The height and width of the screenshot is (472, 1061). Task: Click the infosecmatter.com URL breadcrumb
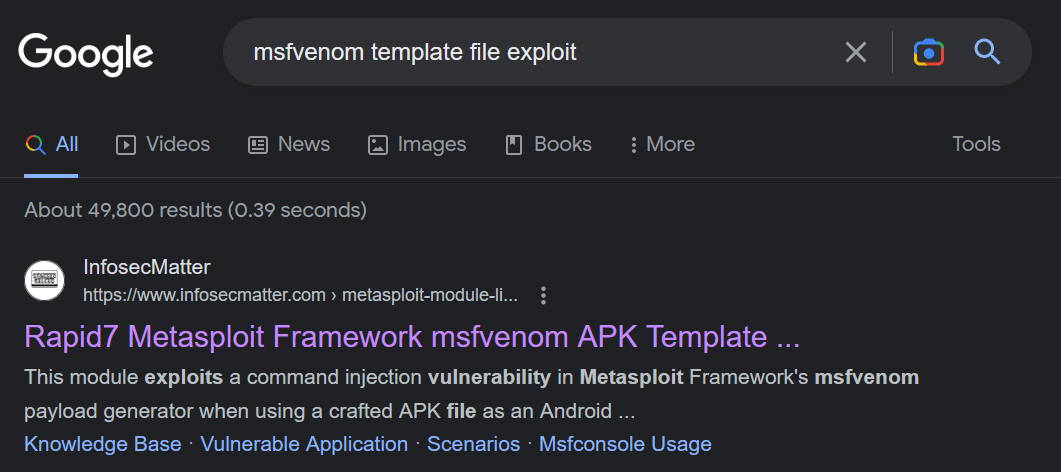[x=300, y=296]
